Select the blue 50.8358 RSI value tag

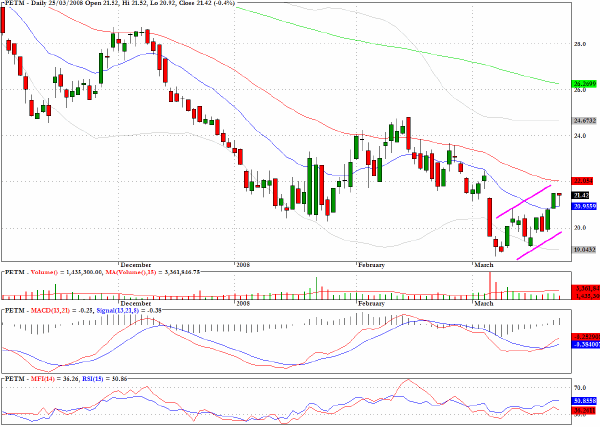[584, 401]
